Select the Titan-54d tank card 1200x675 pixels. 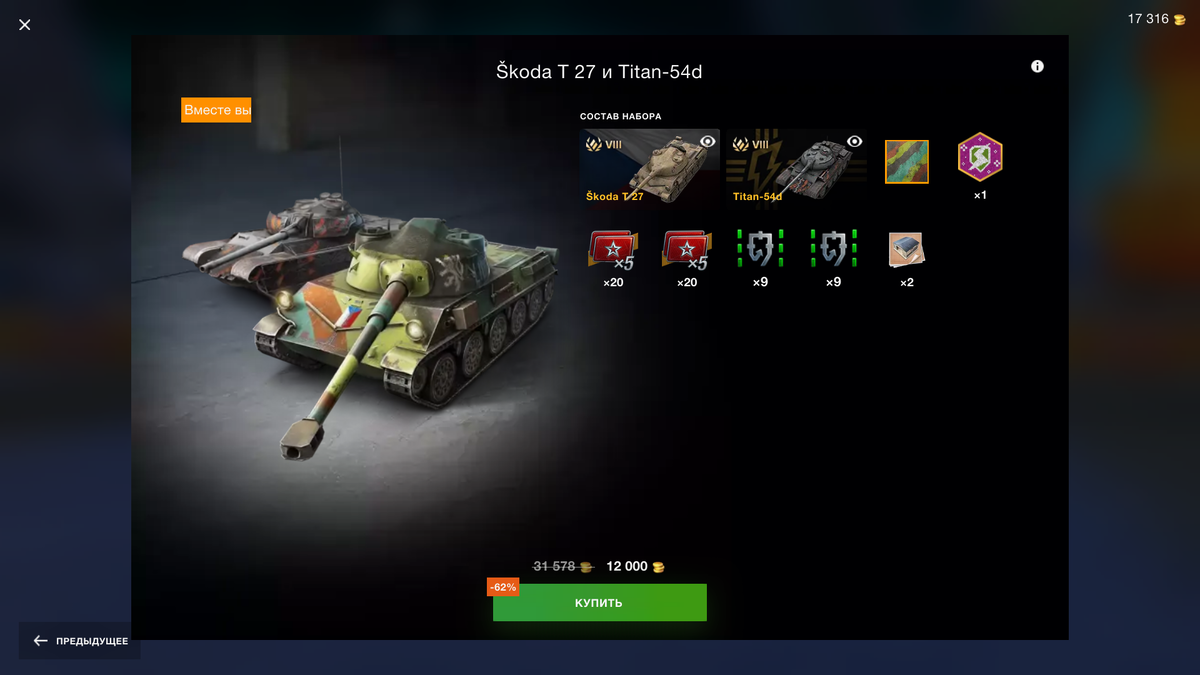[x=797, y=167]
